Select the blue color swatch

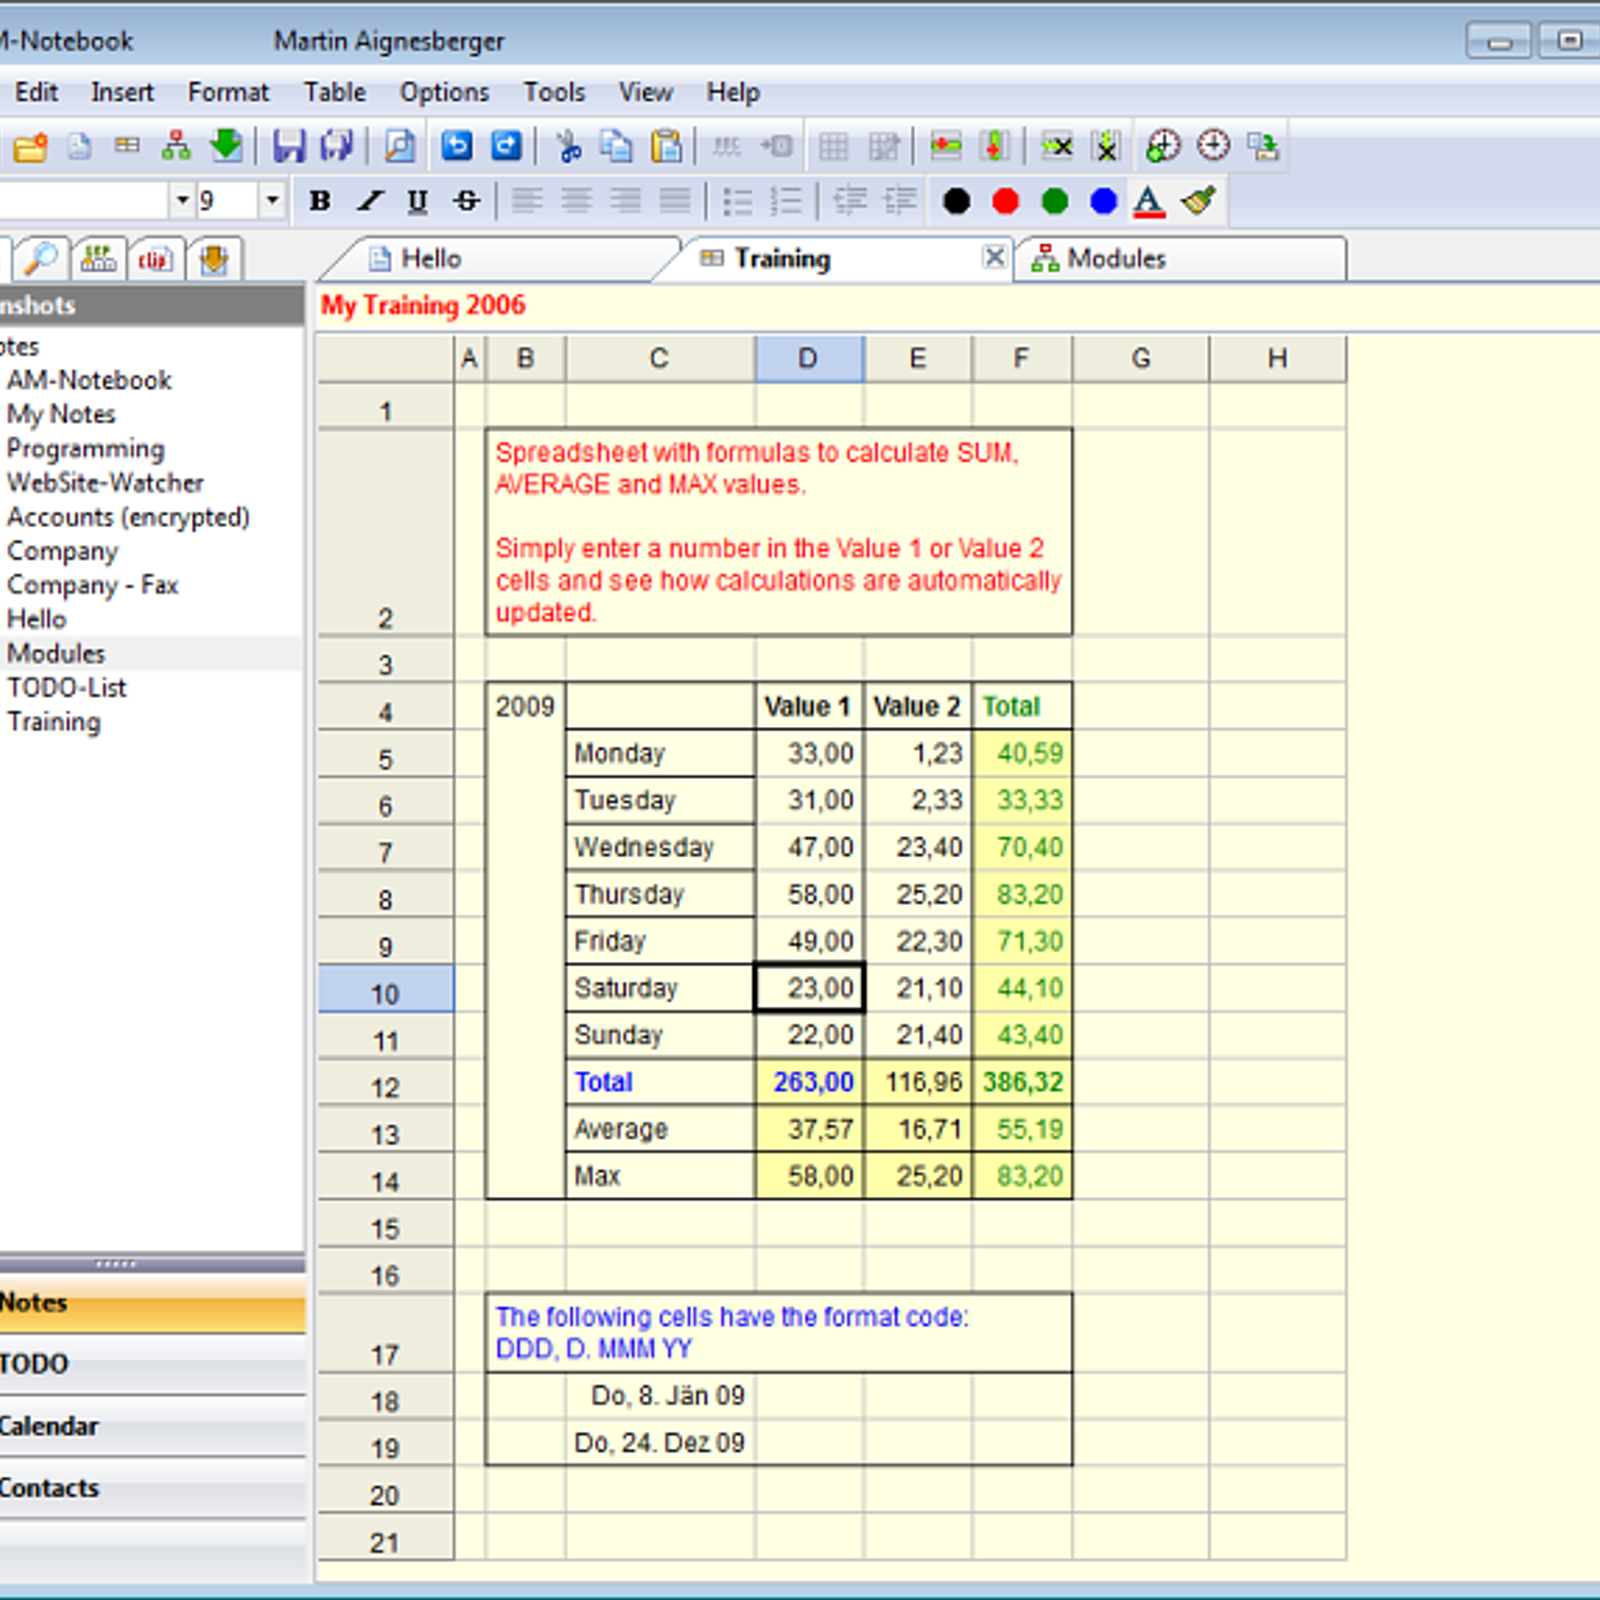pos(1104,201)
